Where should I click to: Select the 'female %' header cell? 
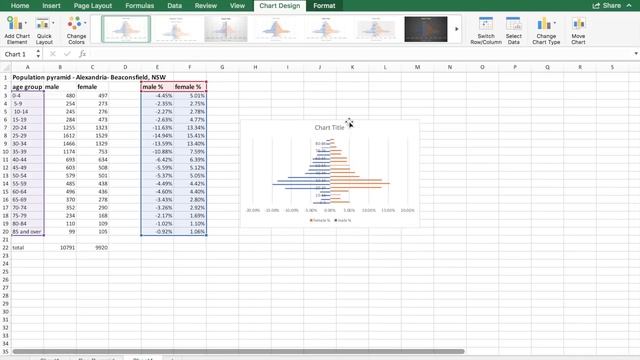pos(190,87)
